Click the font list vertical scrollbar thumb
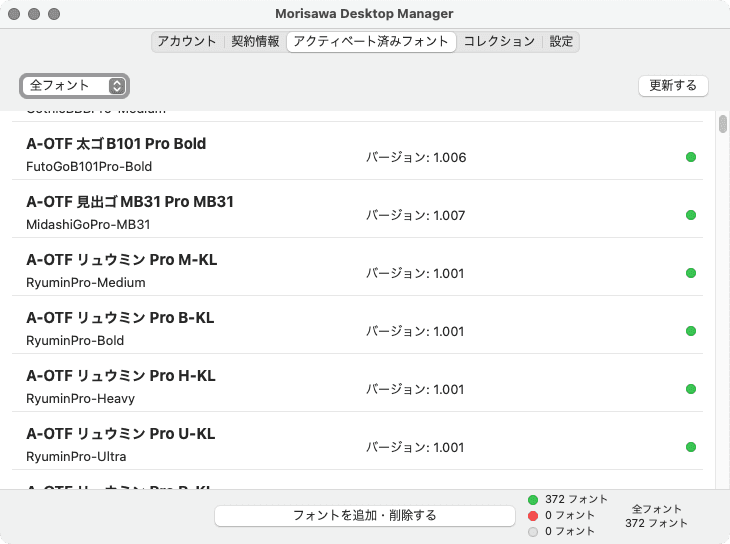The width and height of the screenshot is (730, 544). click(722, 125)
